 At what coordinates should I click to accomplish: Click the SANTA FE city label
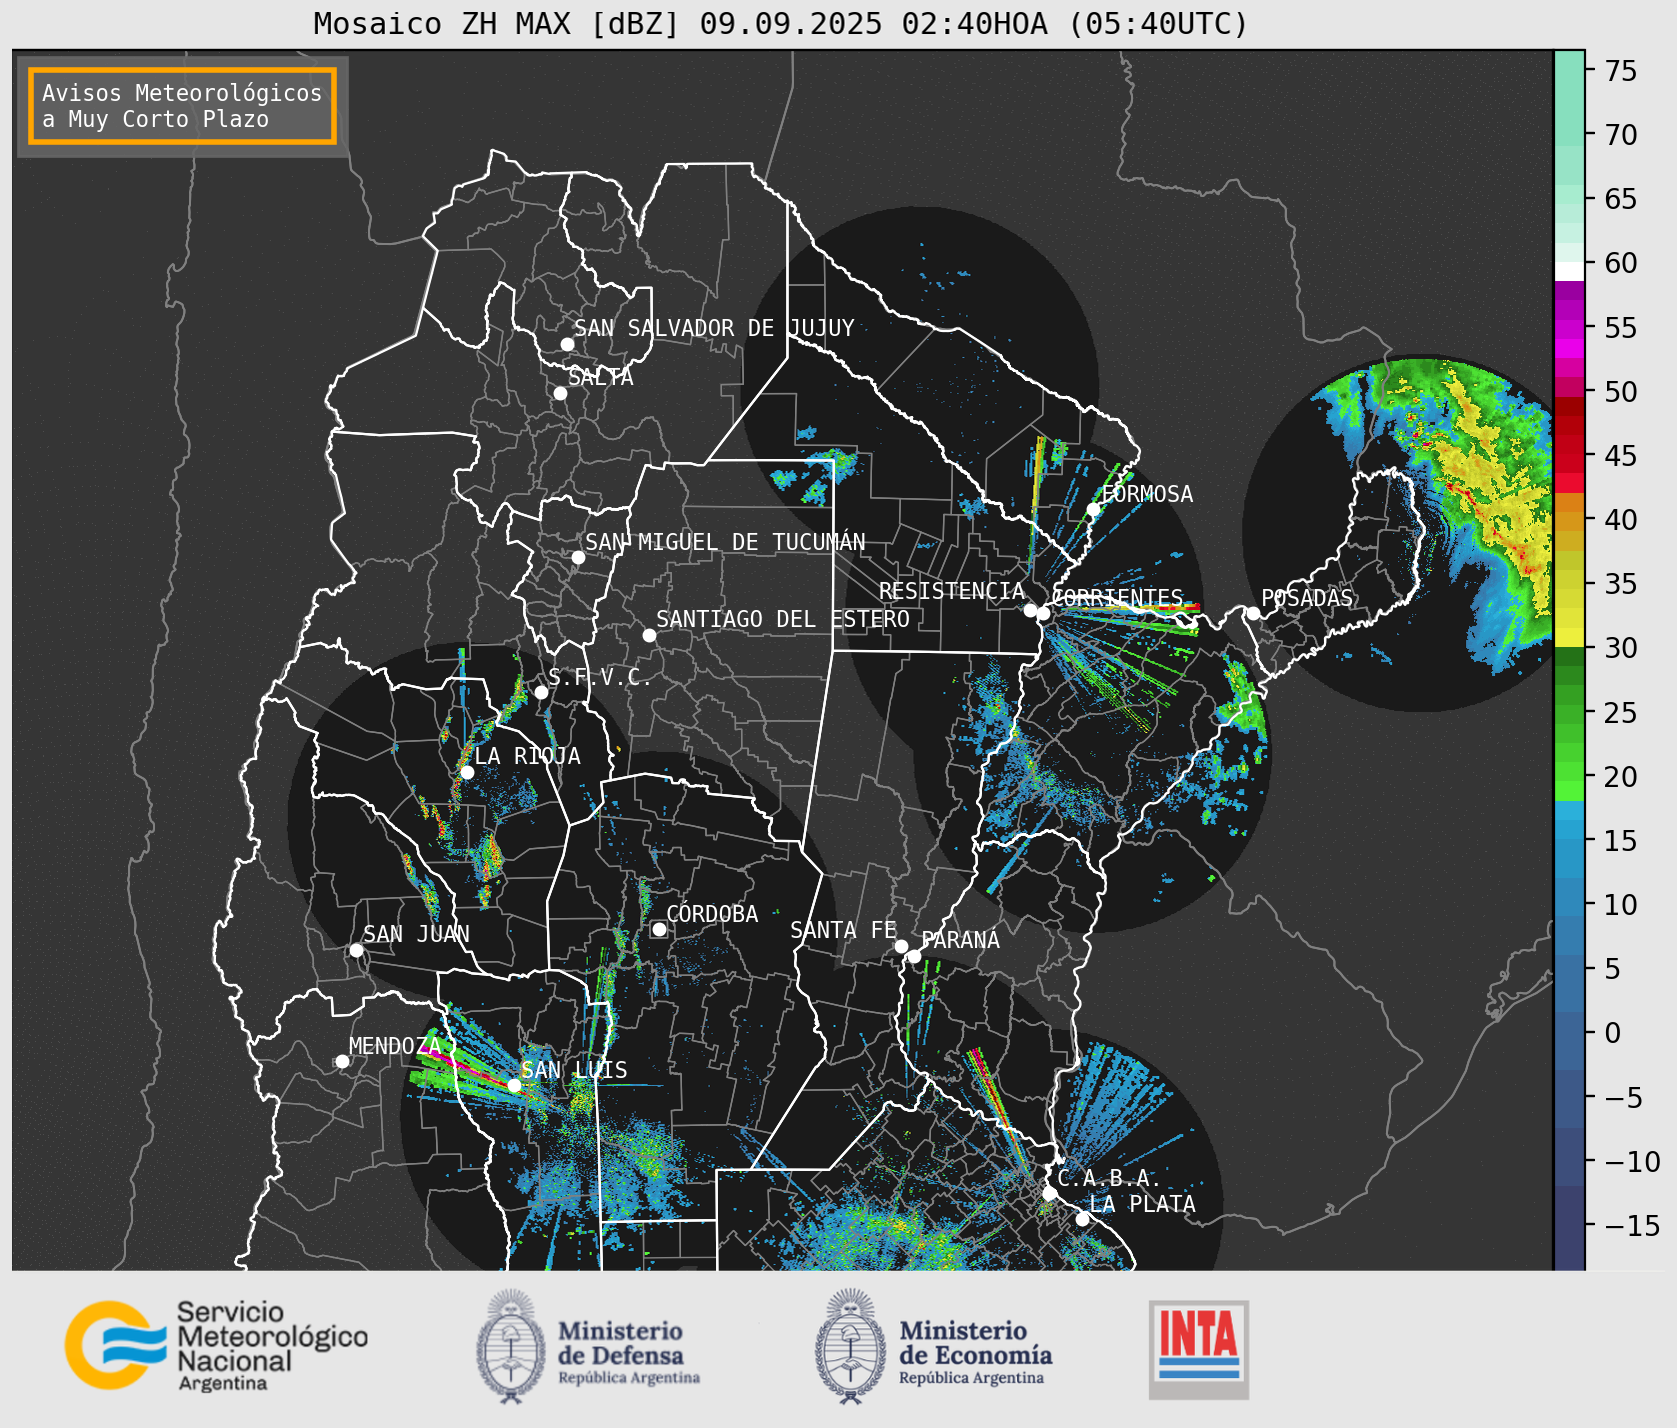click(x=843, y=930)
